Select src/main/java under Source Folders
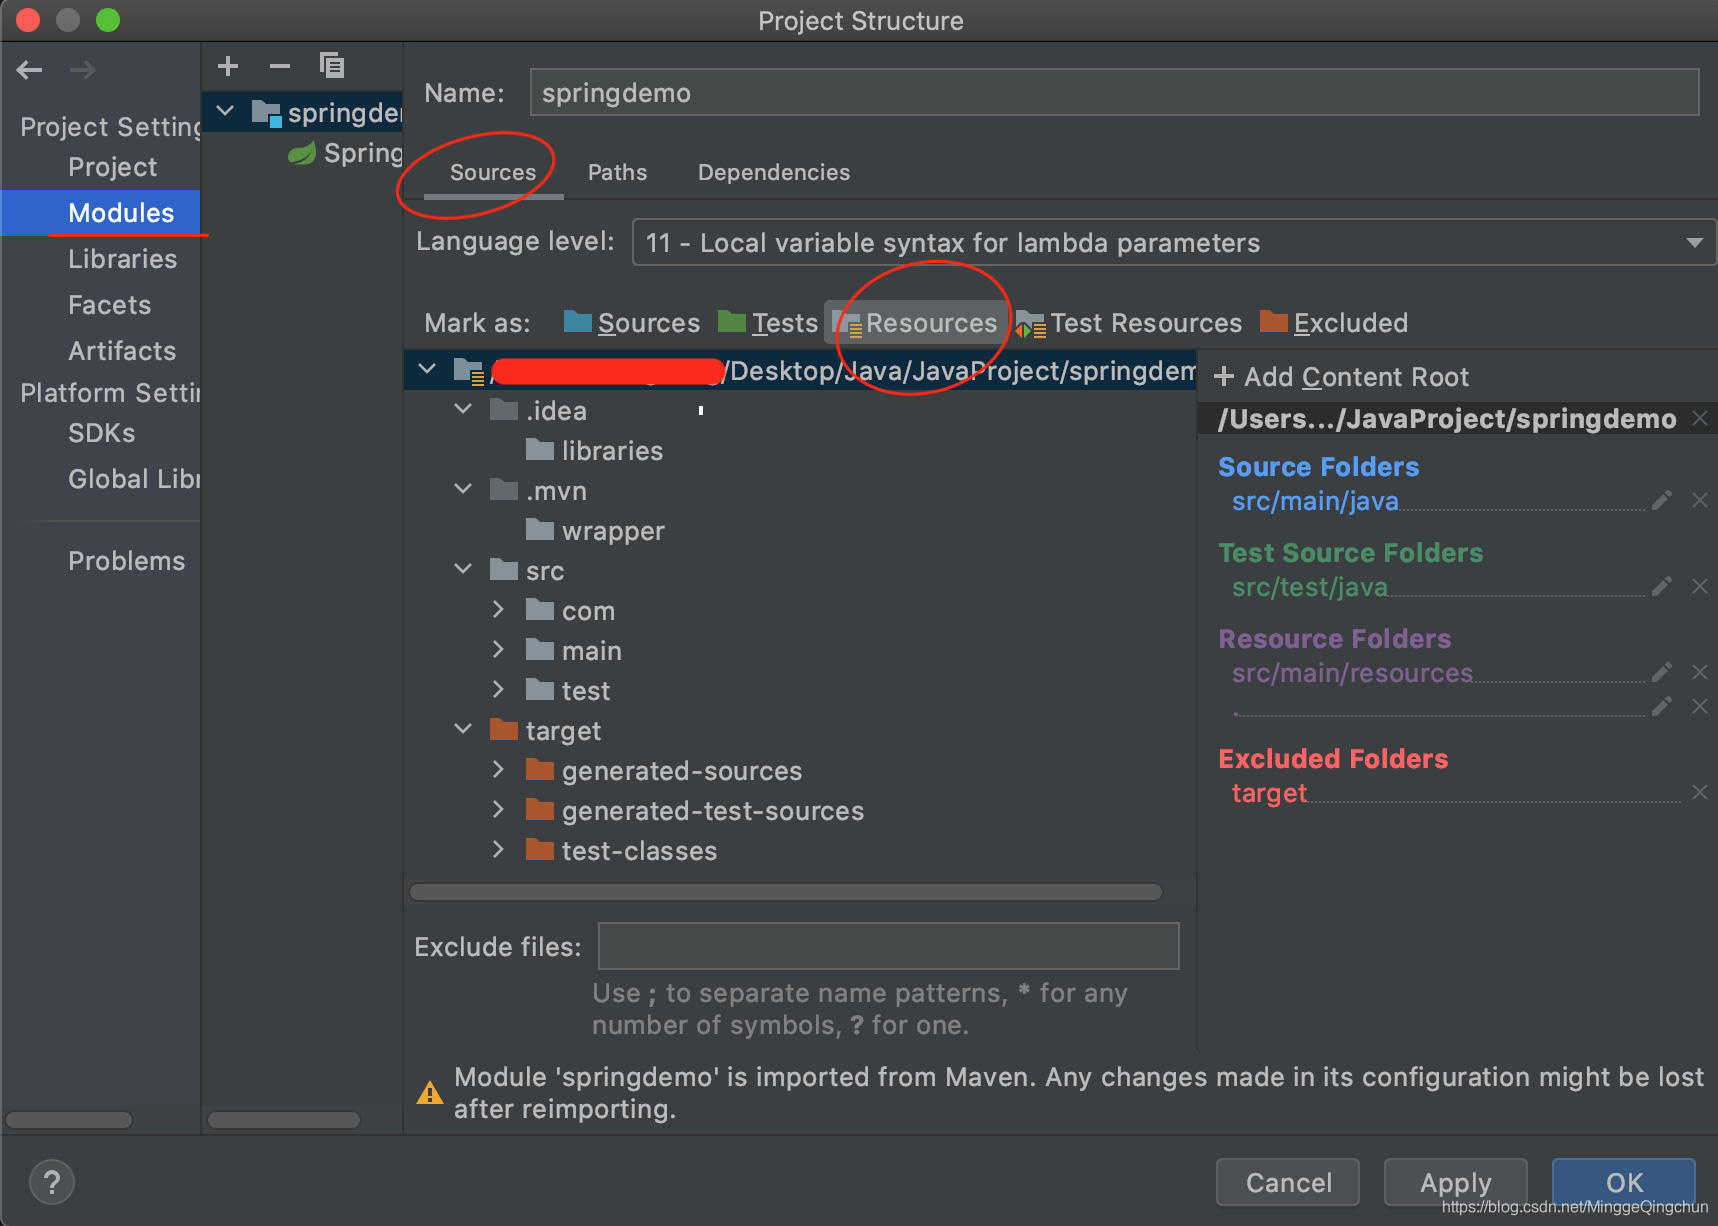 tap(1315, 501)
